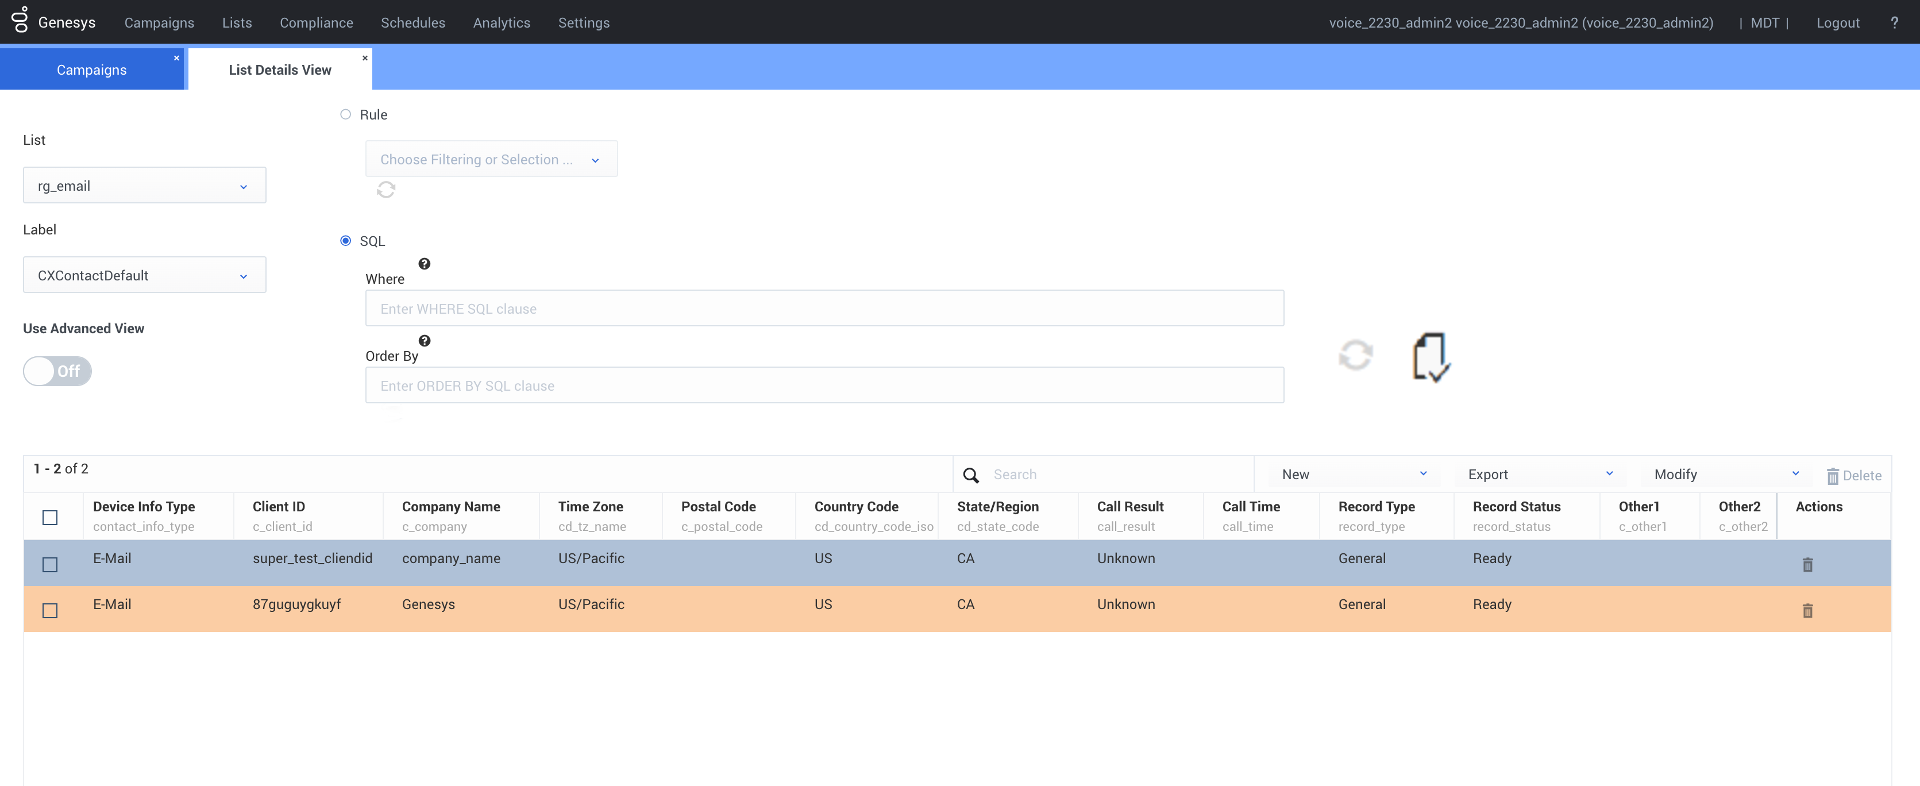This screenshot has height=786, width=1920.
Task: Click the large refresh icon beside SQL fields
Action: pos(1355,355)
